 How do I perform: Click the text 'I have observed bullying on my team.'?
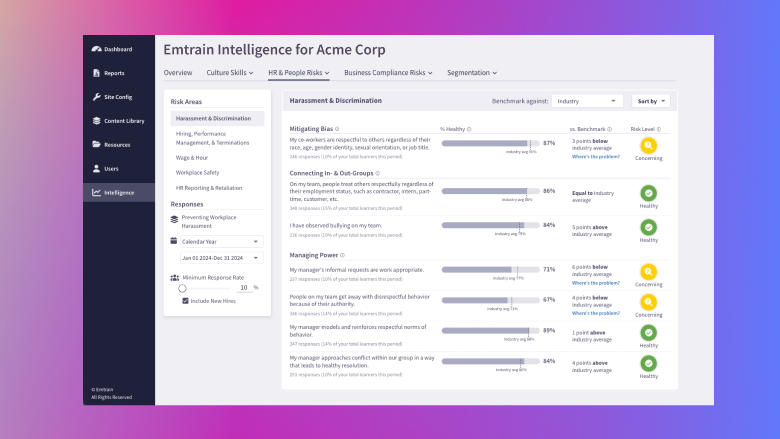click(x=336, y=225)
